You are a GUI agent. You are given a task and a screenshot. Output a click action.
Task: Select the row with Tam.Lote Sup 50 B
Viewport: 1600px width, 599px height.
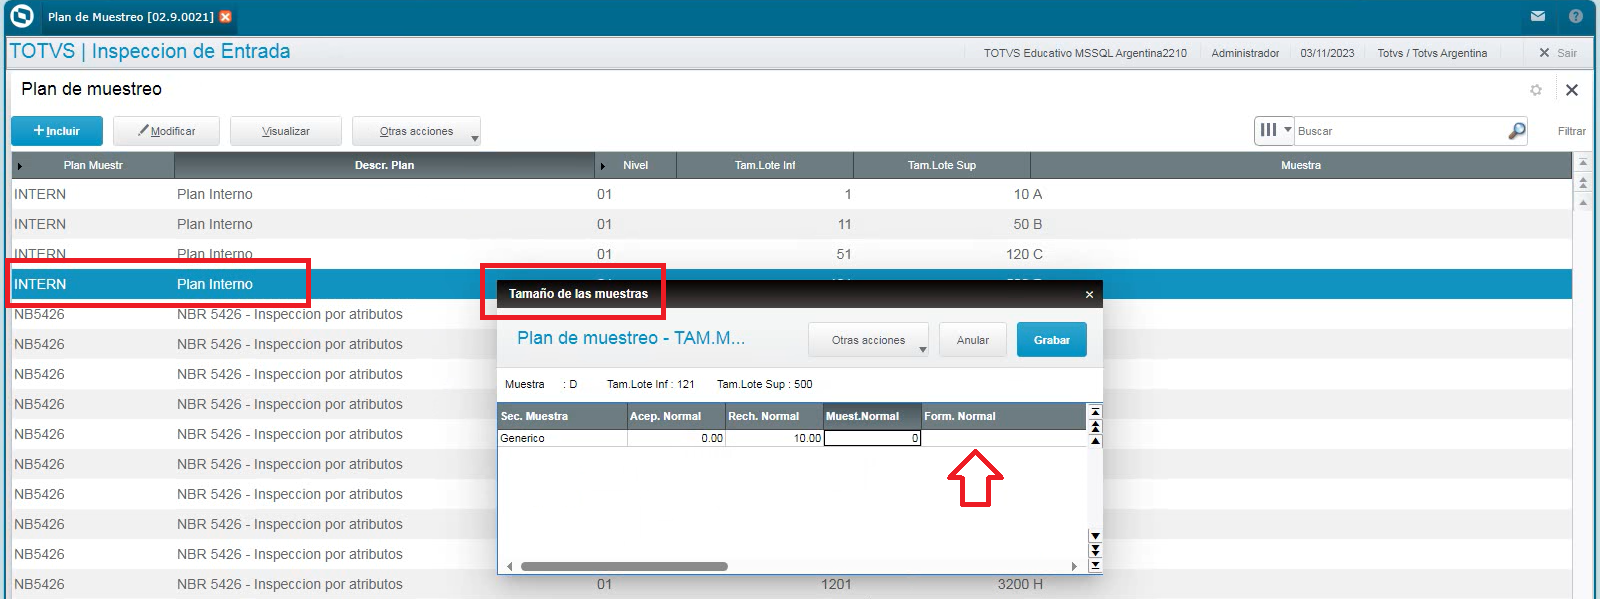tap(791, 224)
